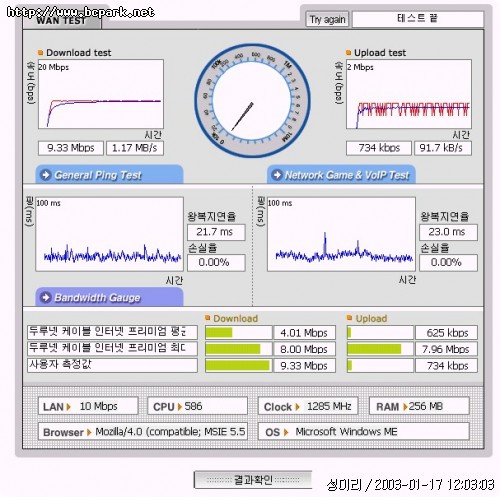Click the Upload test graph
The height and width of the screenshot is (497, 500).
409,94
